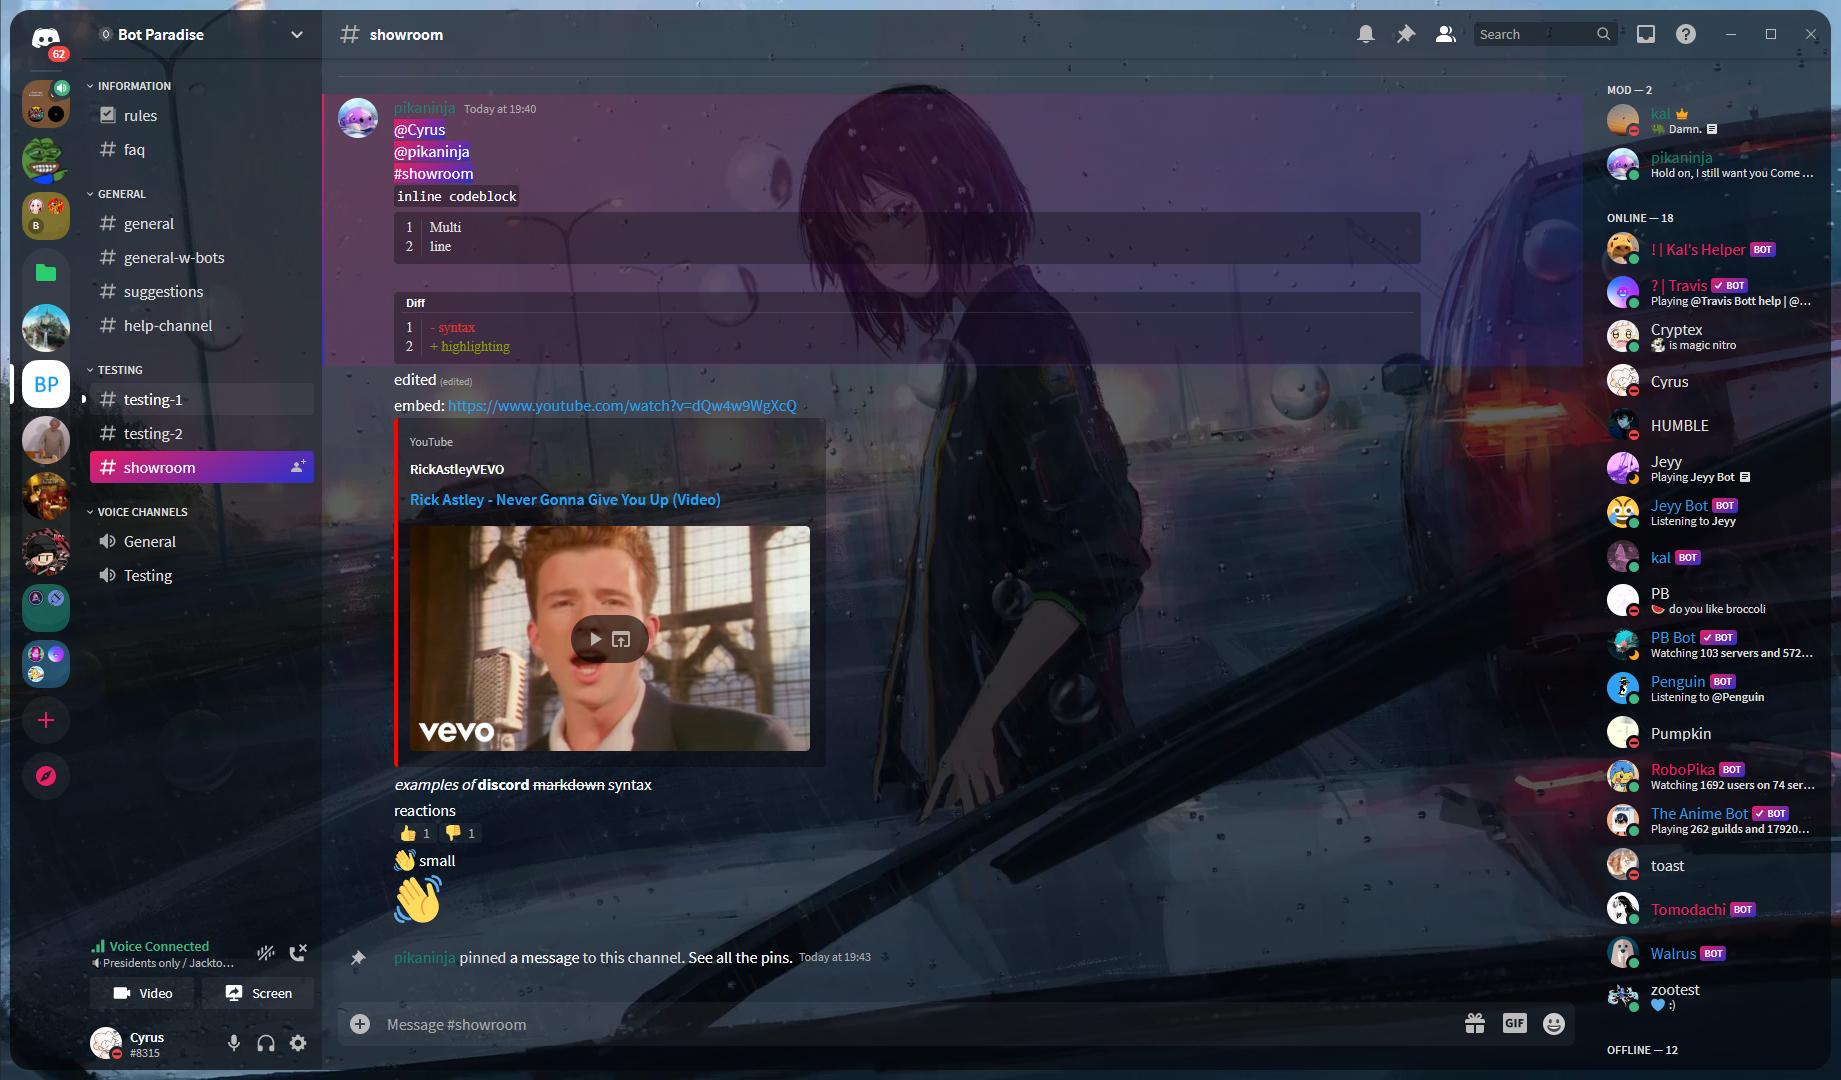This screenshot has width=1841, height=1080.
Task: Open the Rick Astley YouTube video link
Action: click(x=565, y=499)
